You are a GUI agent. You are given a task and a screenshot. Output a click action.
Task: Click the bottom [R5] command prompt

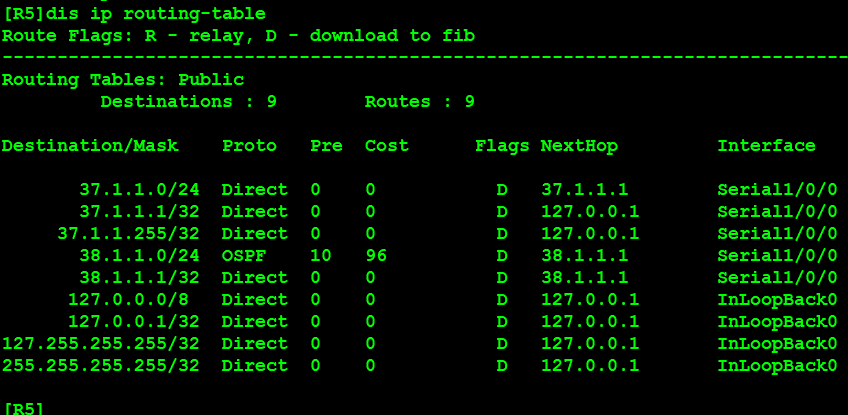pyautogui.click(x=23, y=409)
